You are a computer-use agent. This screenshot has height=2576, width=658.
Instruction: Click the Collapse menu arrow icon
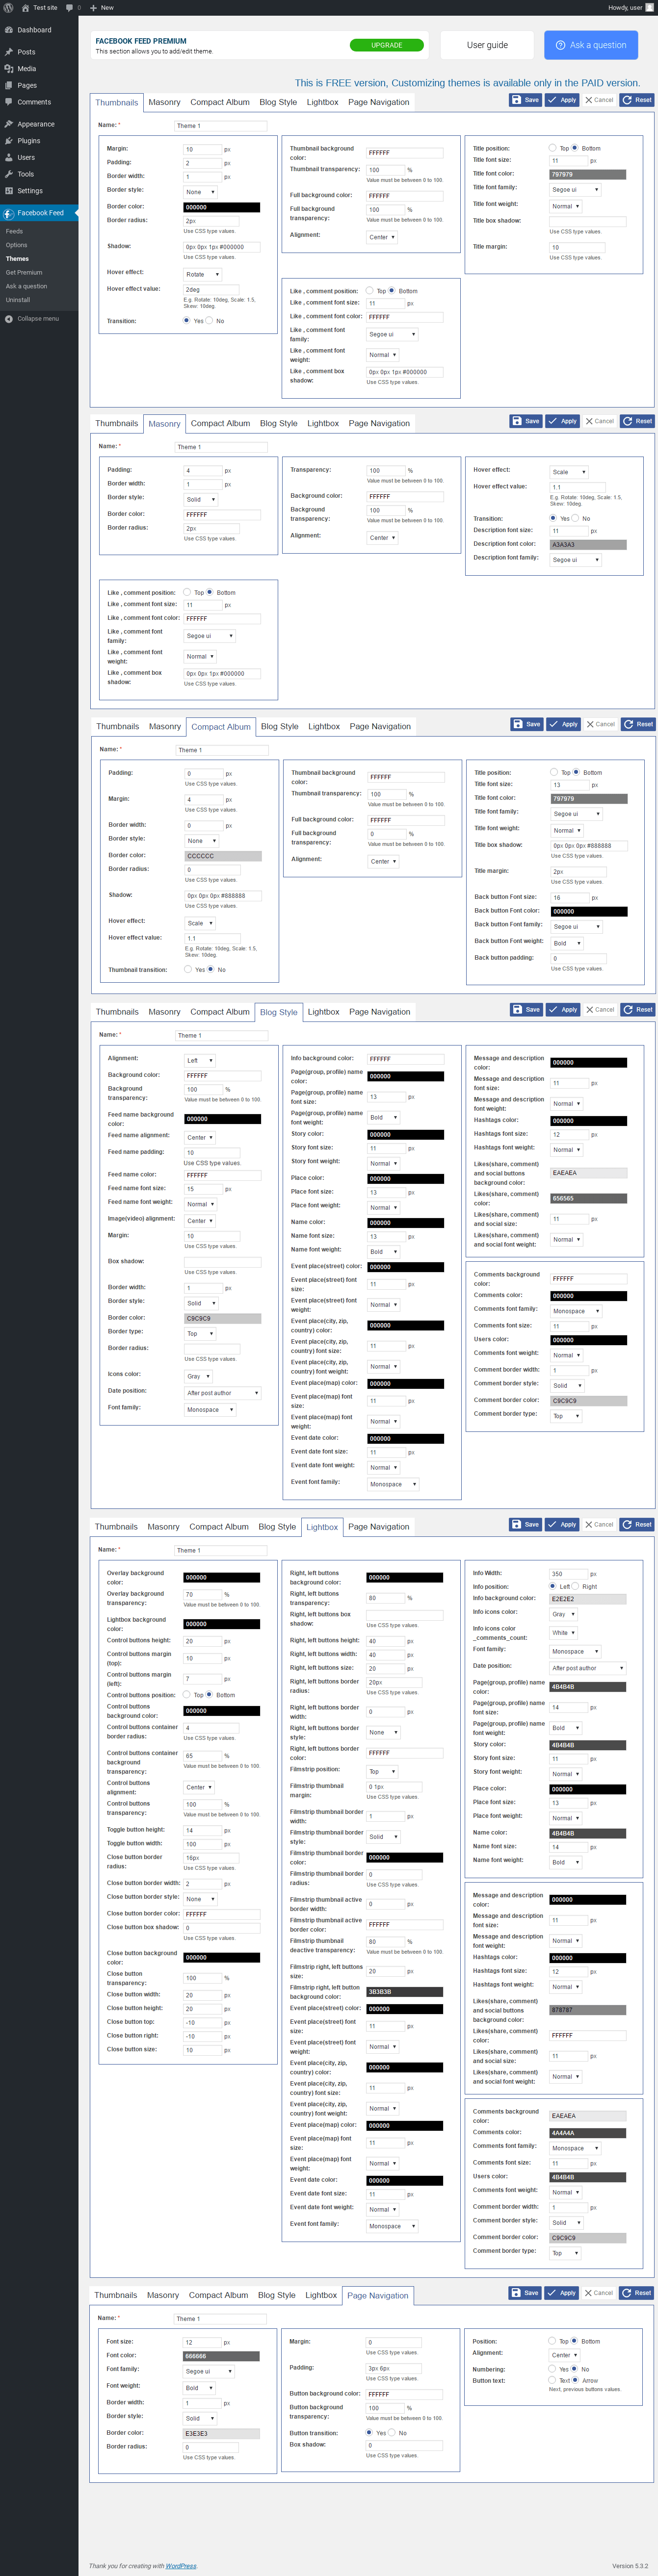tap(9, 319)
